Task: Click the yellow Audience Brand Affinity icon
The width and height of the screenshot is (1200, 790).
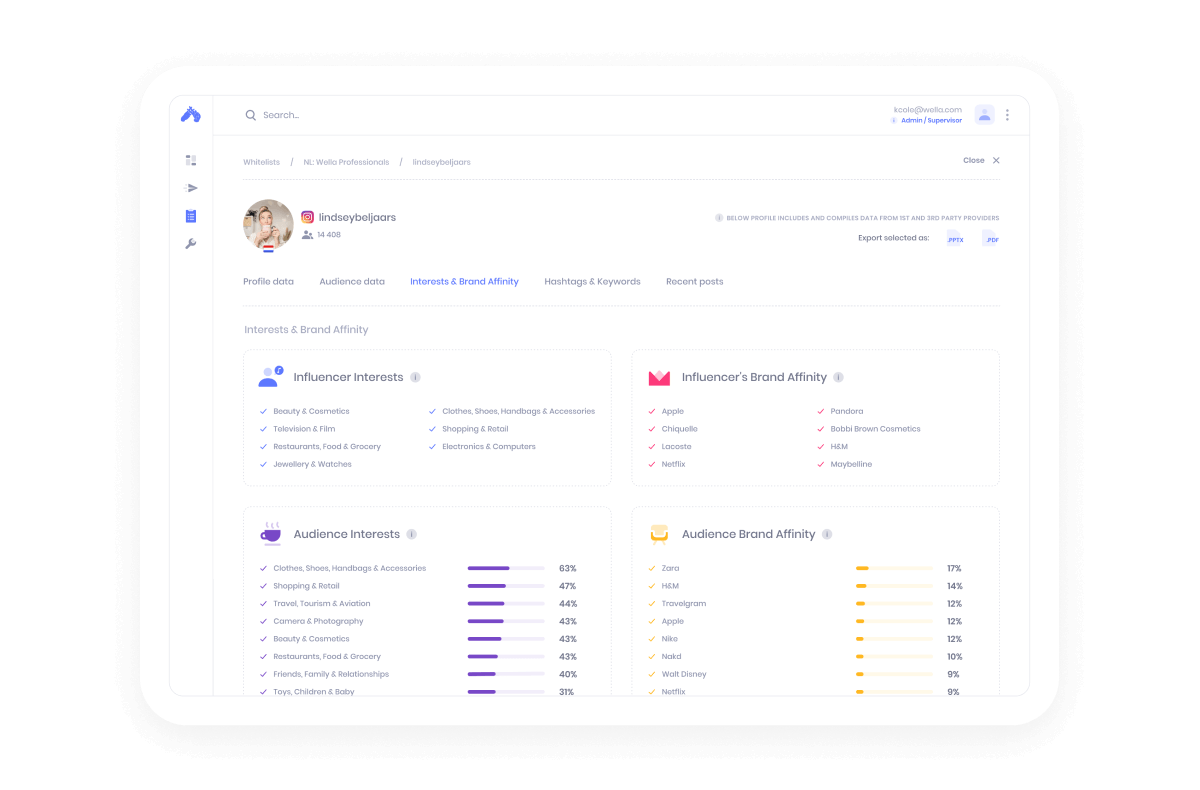Action: [659, 534]
